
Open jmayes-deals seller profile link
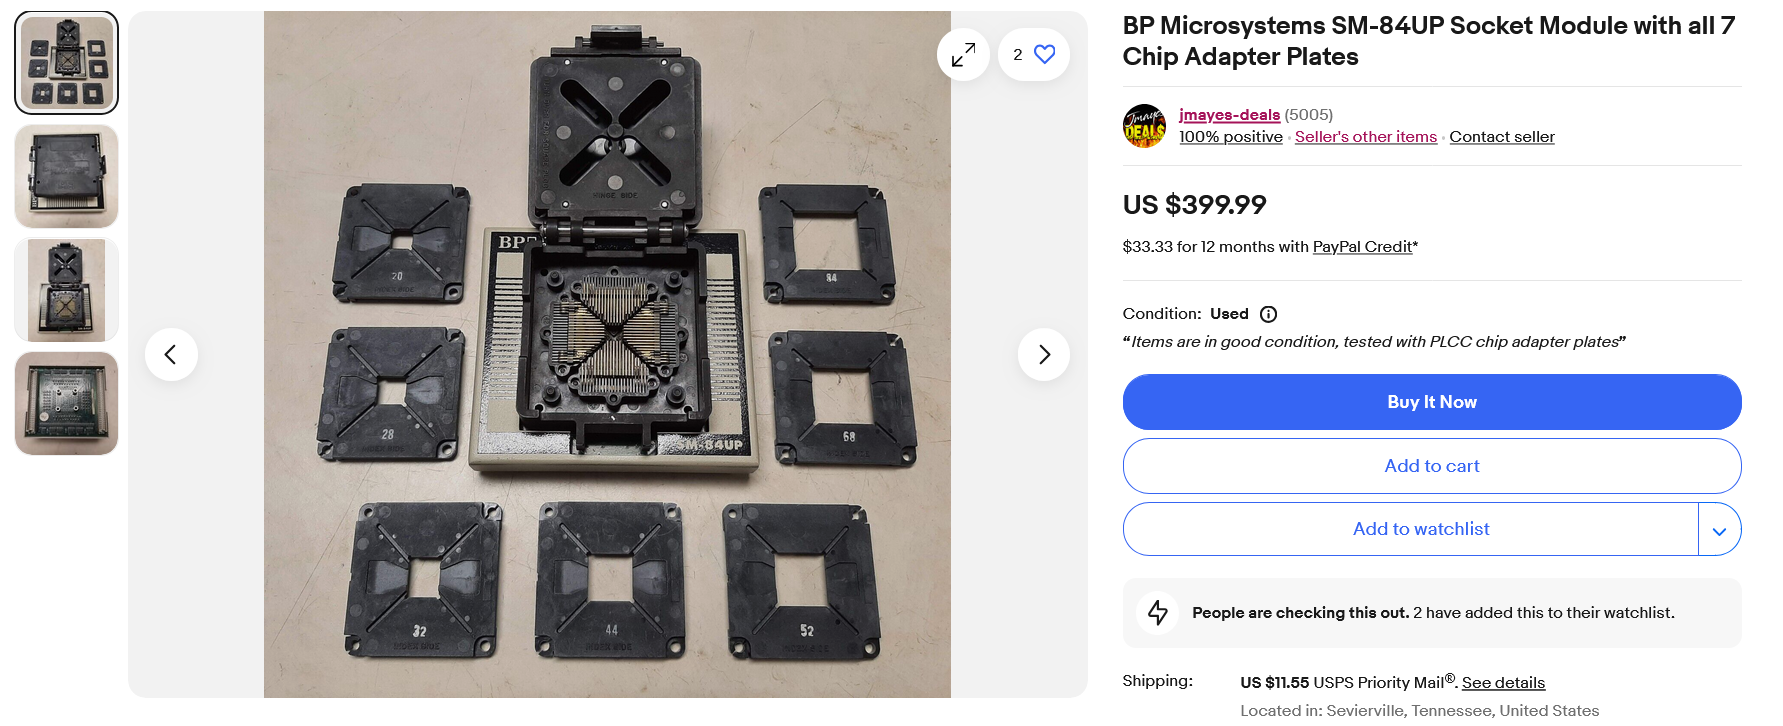pos(1229,115)
